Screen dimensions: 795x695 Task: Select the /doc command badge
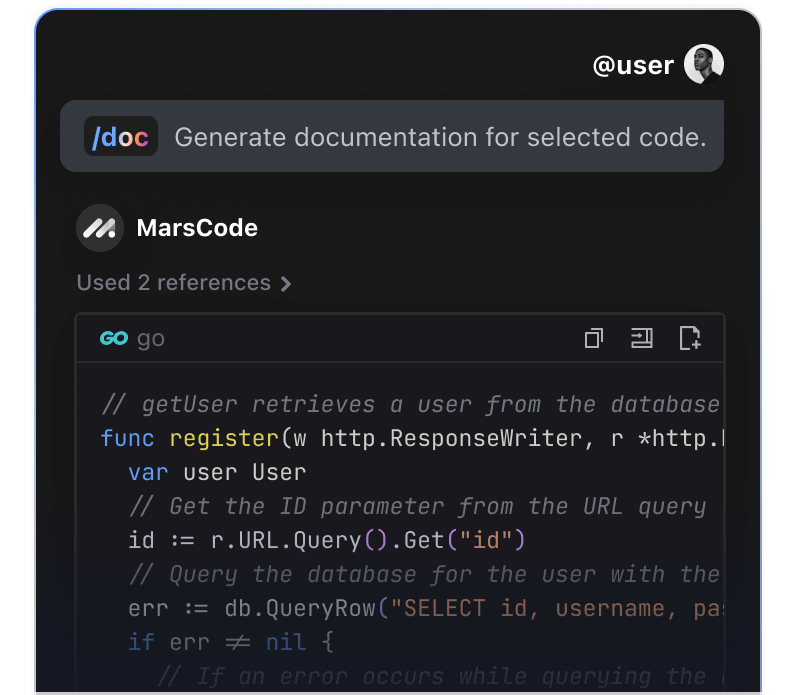pos(121,136)
